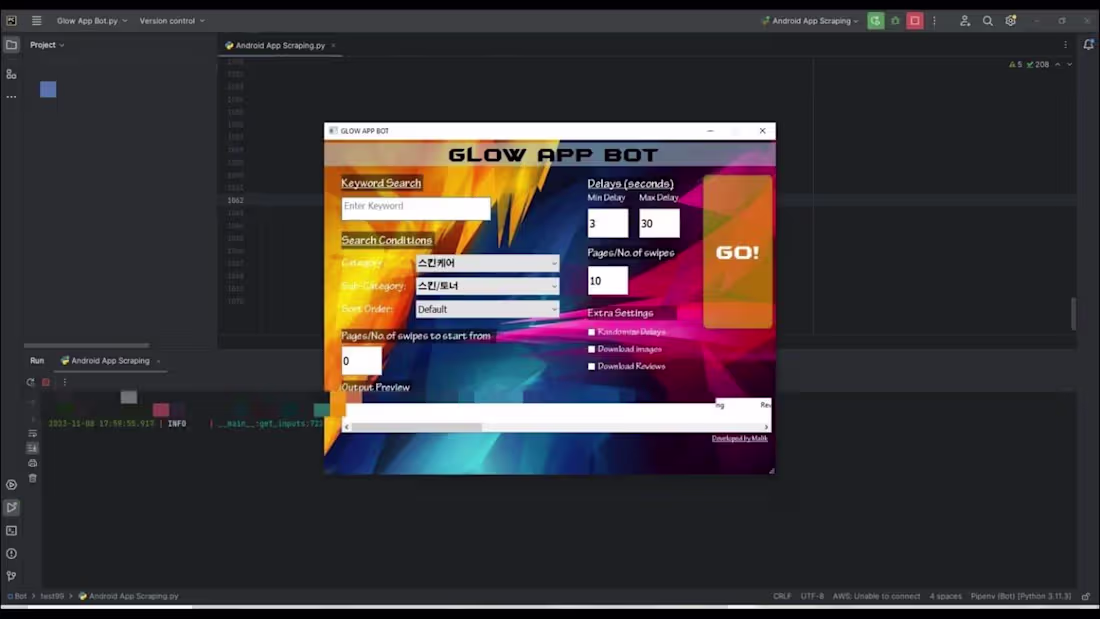Clear console with trash icon

(32, 479)
